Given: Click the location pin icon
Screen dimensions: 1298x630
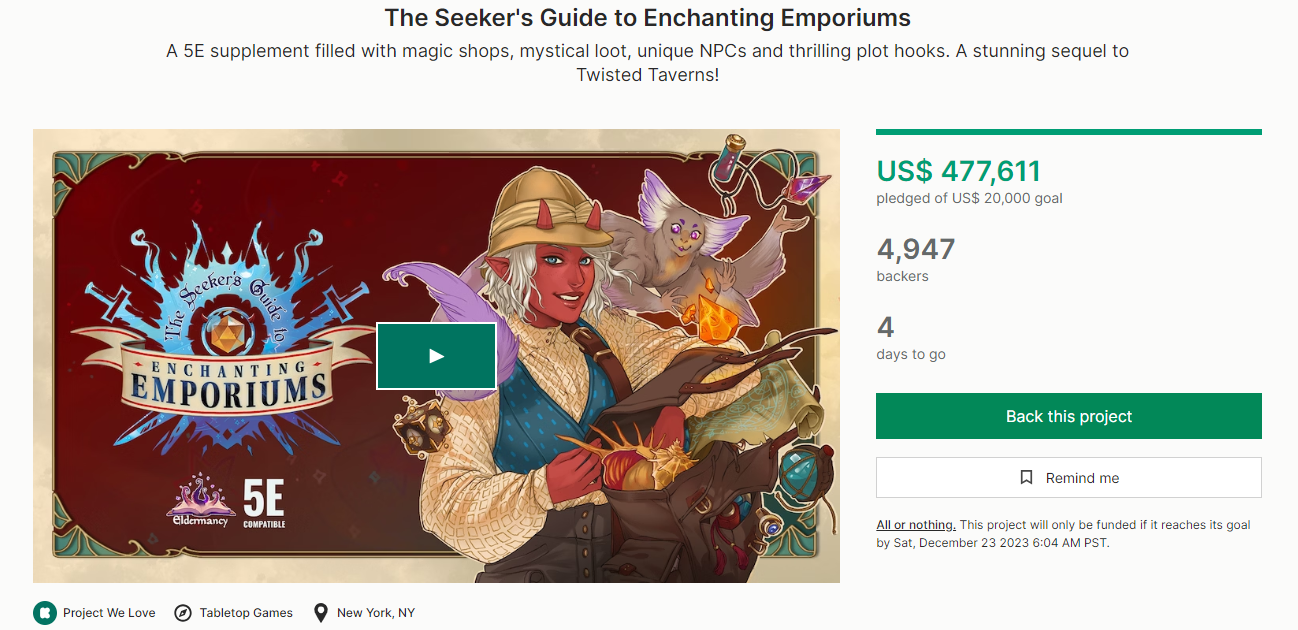Looking at the screenshot, I should pos(320,613).
